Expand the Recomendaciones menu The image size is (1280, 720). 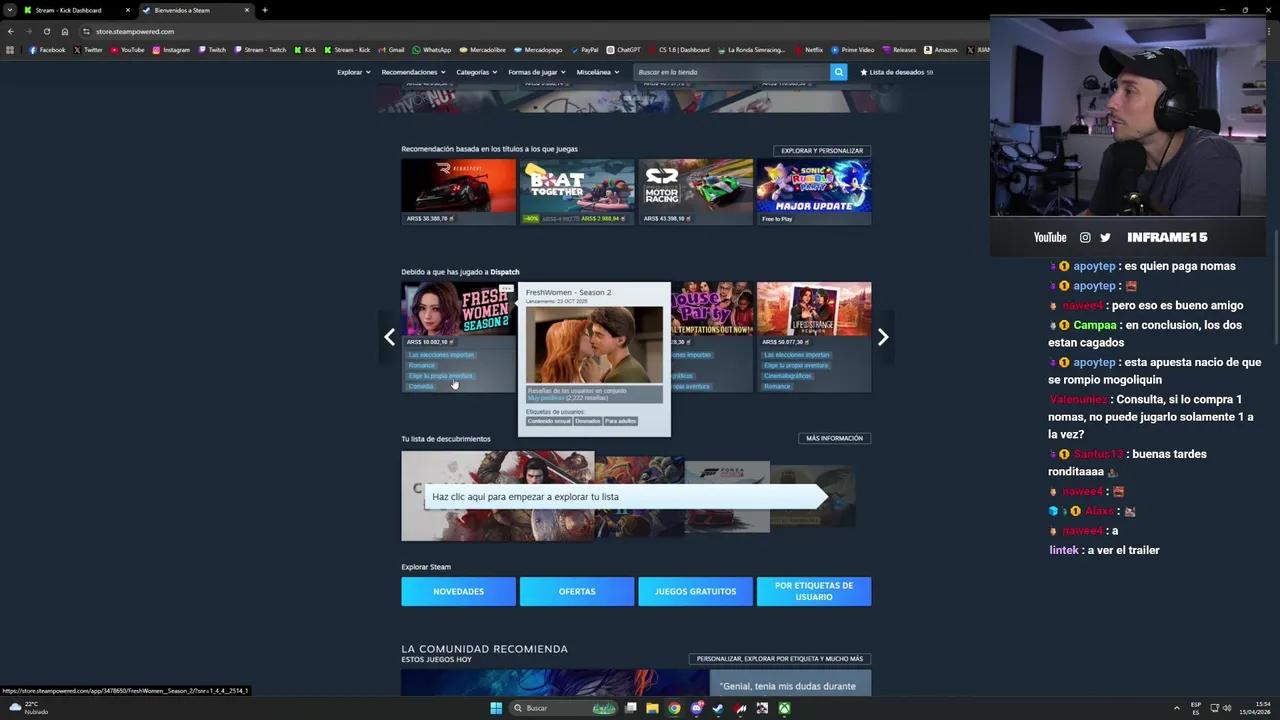(413, 72)
